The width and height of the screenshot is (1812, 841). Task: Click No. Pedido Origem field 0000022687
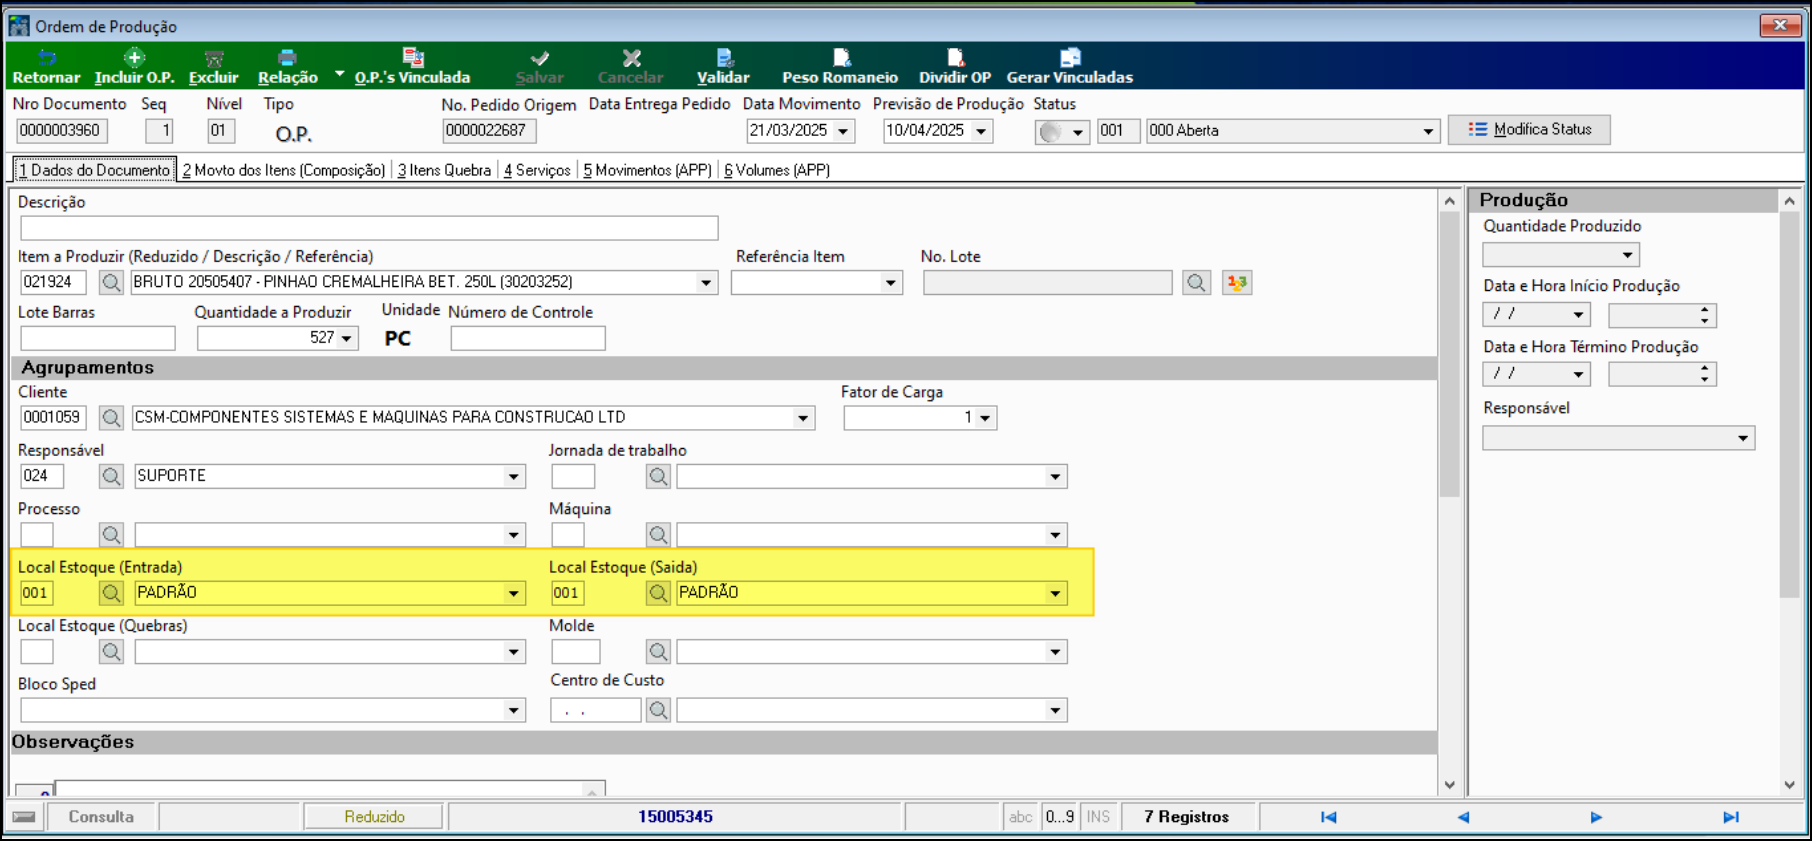(489, 131)
